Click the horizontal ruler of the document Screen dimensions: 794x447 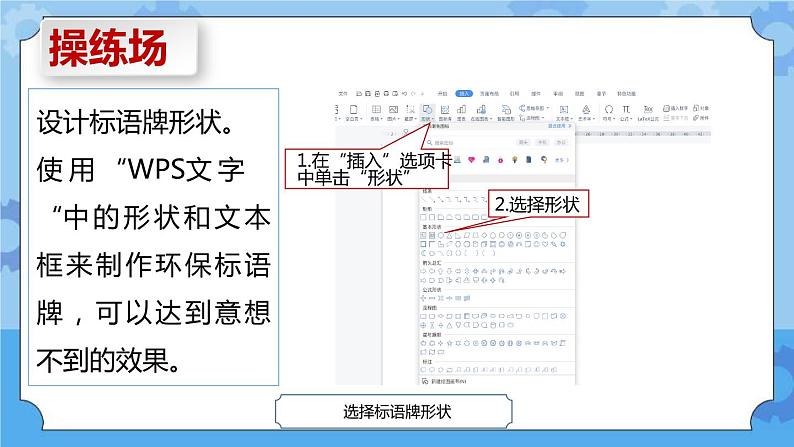(x=643, y=134)
